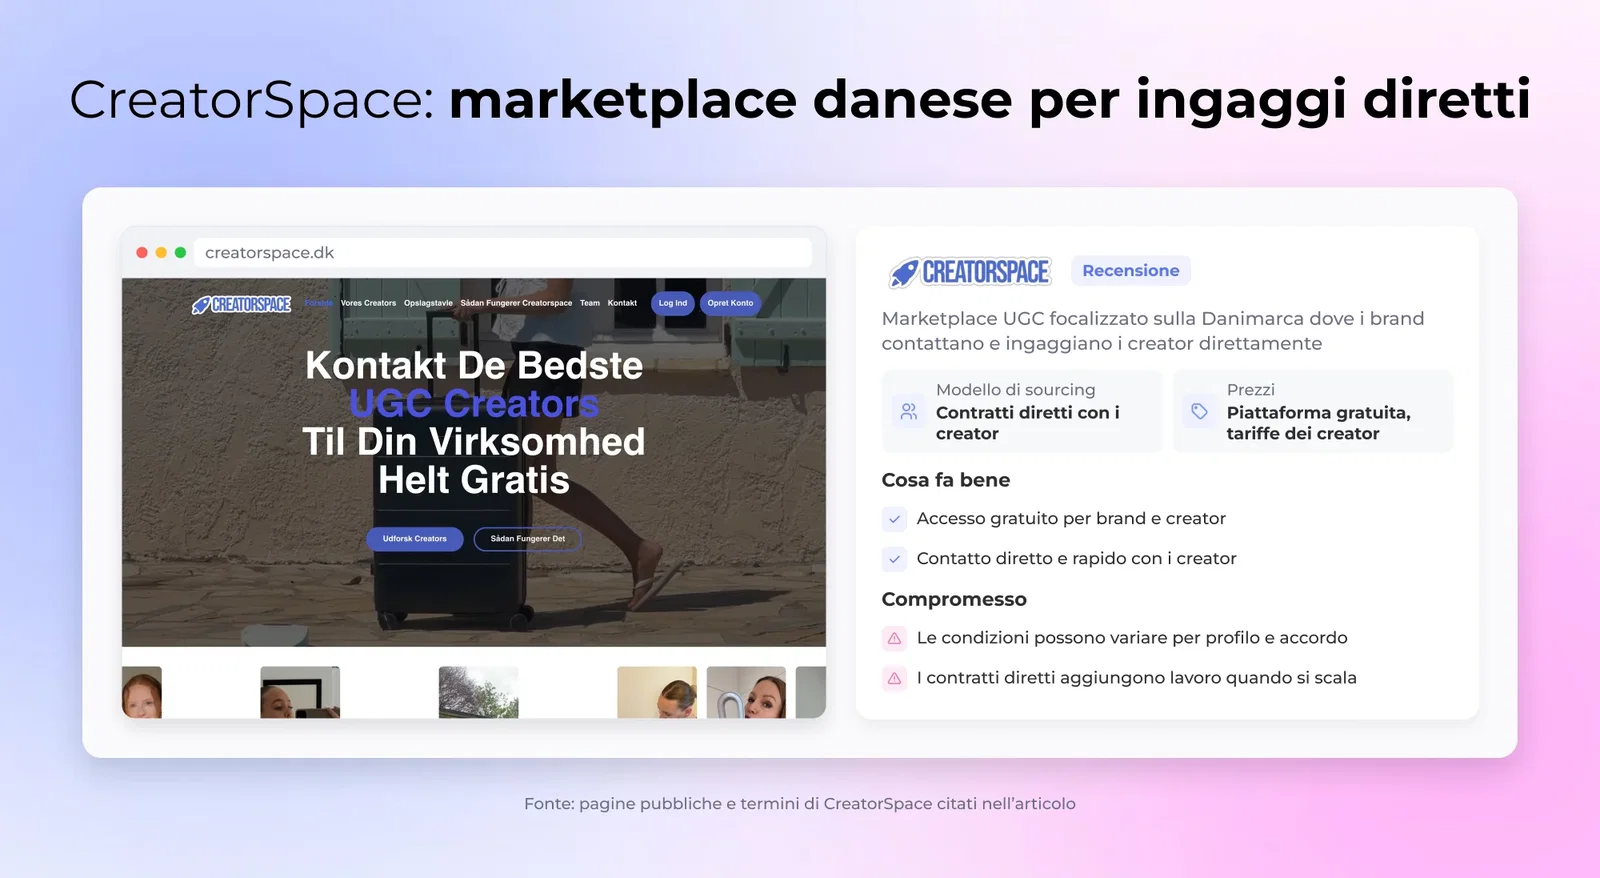Viewport: 1600px width, 878px height.
Task: Click the 'Marketplace UGC focalizzato sulla Danimarca' description
Action: pyautogui.click(x=1153, y=331)
